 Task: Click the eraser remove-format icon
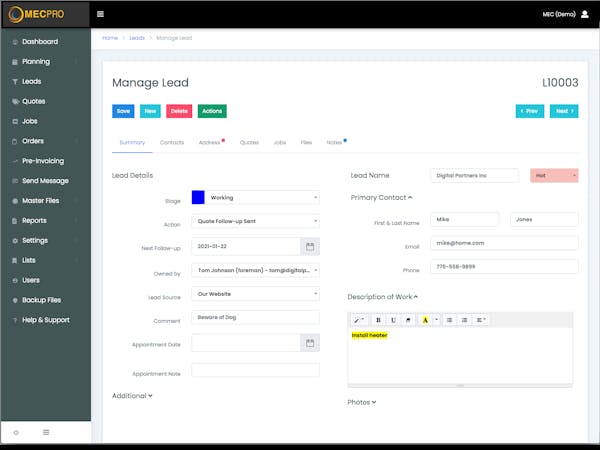[408, 320]
